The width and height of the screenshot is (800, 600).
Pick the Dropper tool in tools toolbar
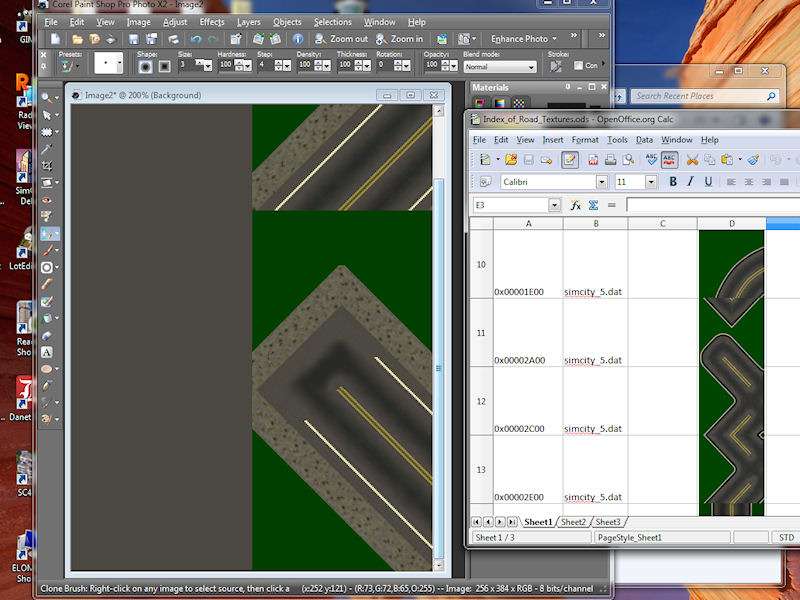47,148
